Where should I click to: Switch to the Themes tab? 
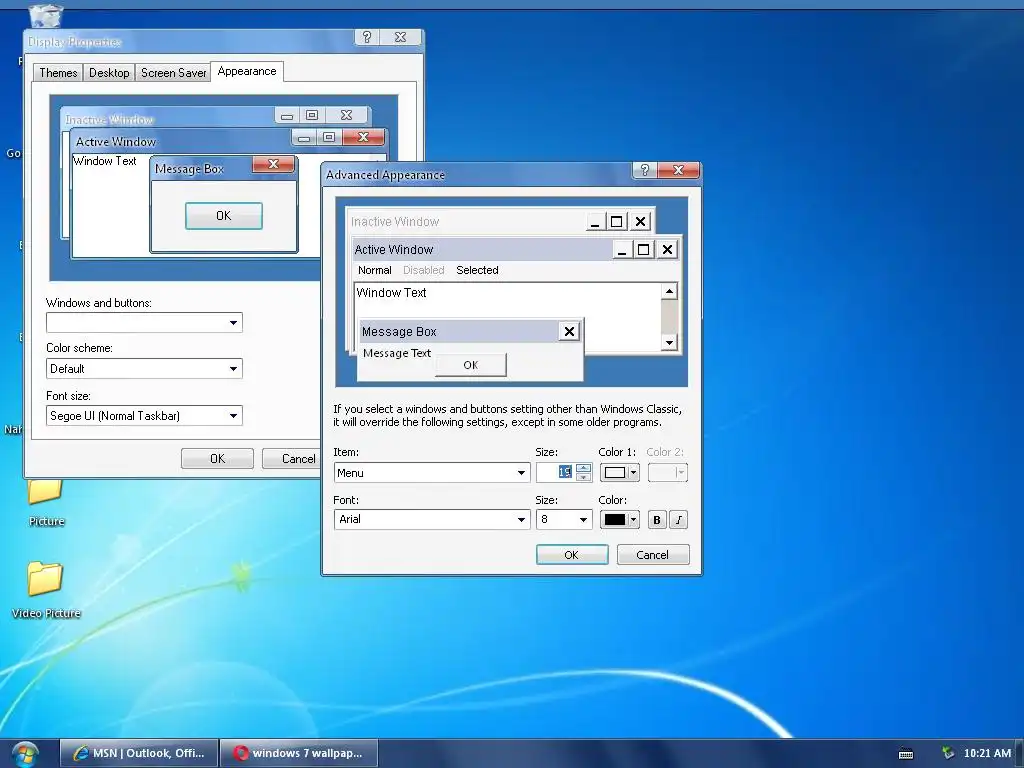click(58, 72)
